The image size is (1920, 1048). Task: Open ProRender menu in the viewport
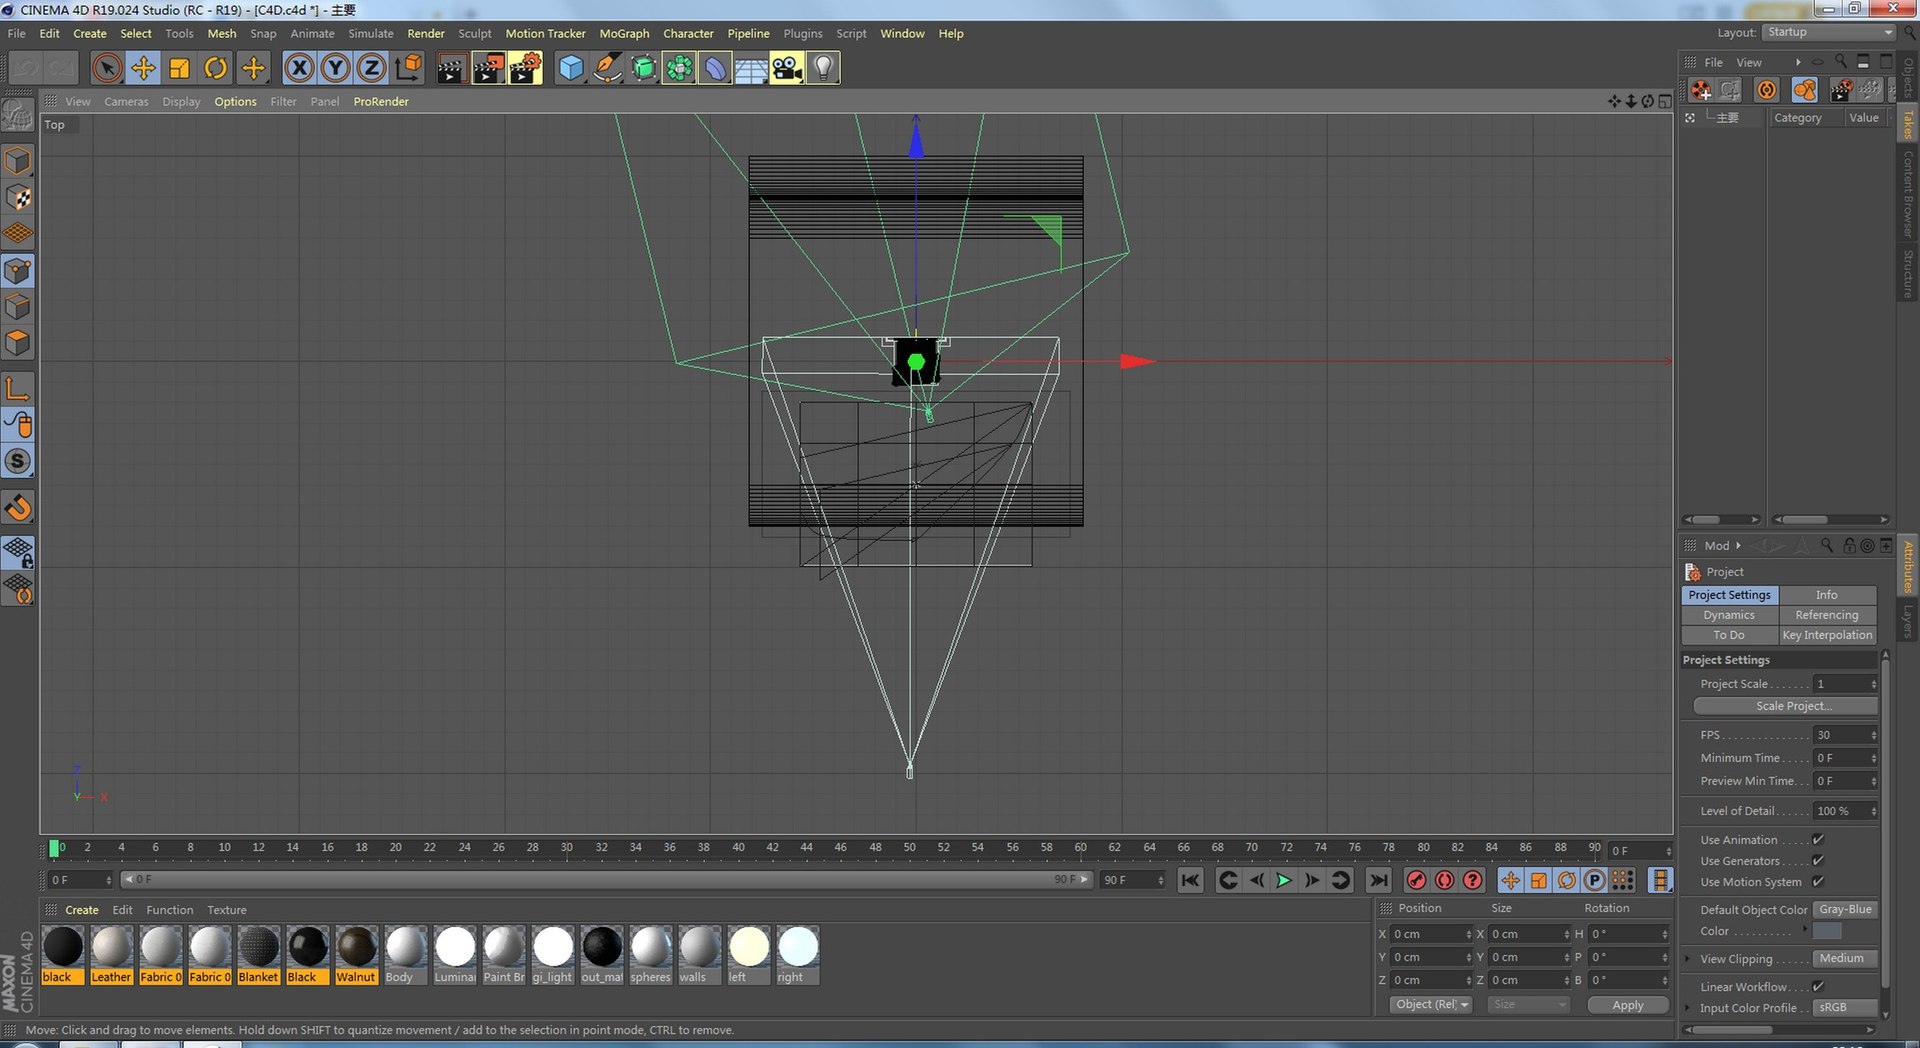[381, 101]
